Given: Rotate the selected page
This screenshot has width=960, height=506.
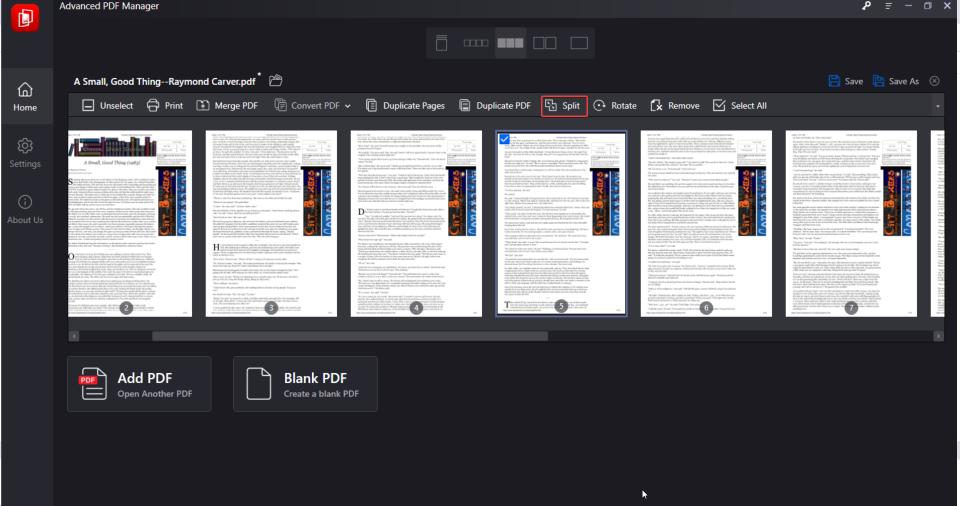Looking at the screenshot, I should click(615, 105).
